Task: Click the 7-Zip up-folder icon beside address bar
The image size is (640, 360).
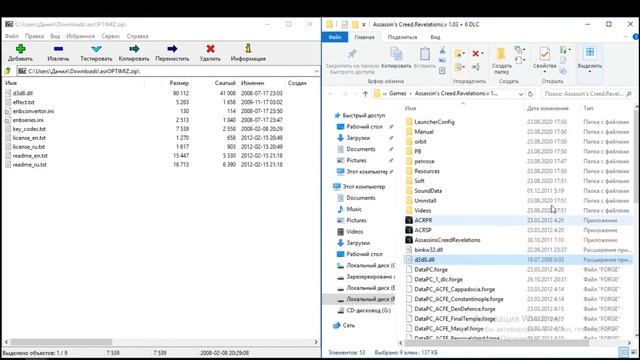Action: [7, 71]
